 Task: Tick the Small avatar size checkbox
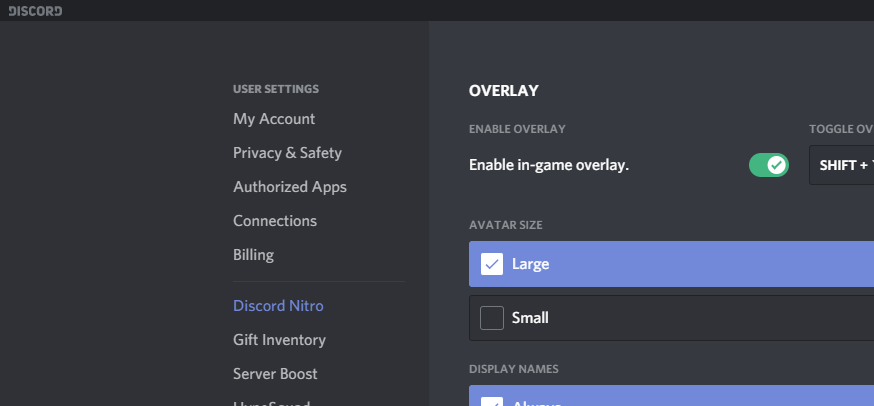tap(492, 318)
